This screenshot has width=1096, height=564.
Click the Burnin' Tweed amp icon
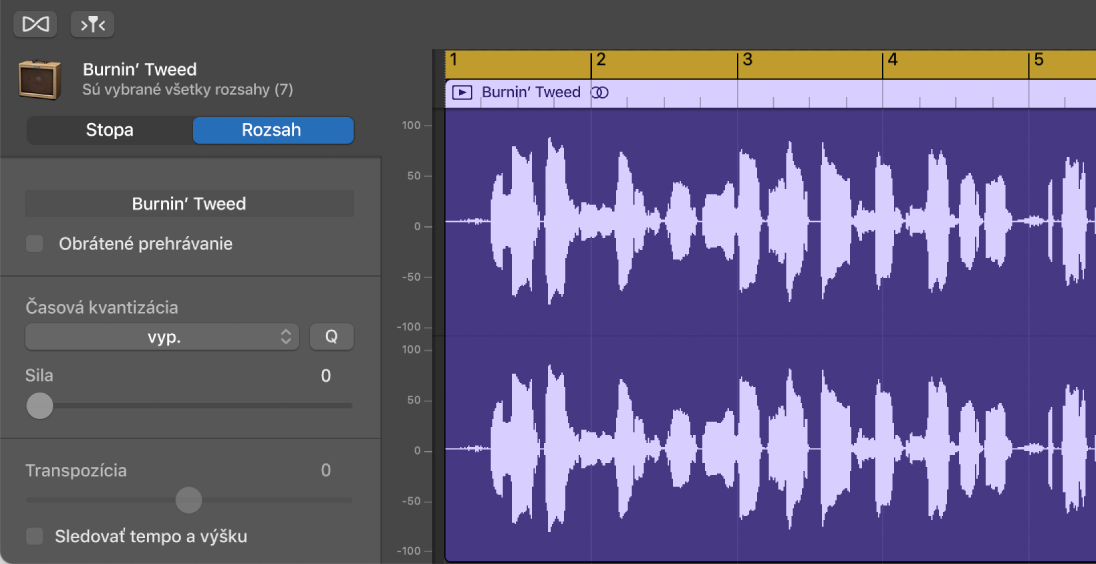click(41, 79)
